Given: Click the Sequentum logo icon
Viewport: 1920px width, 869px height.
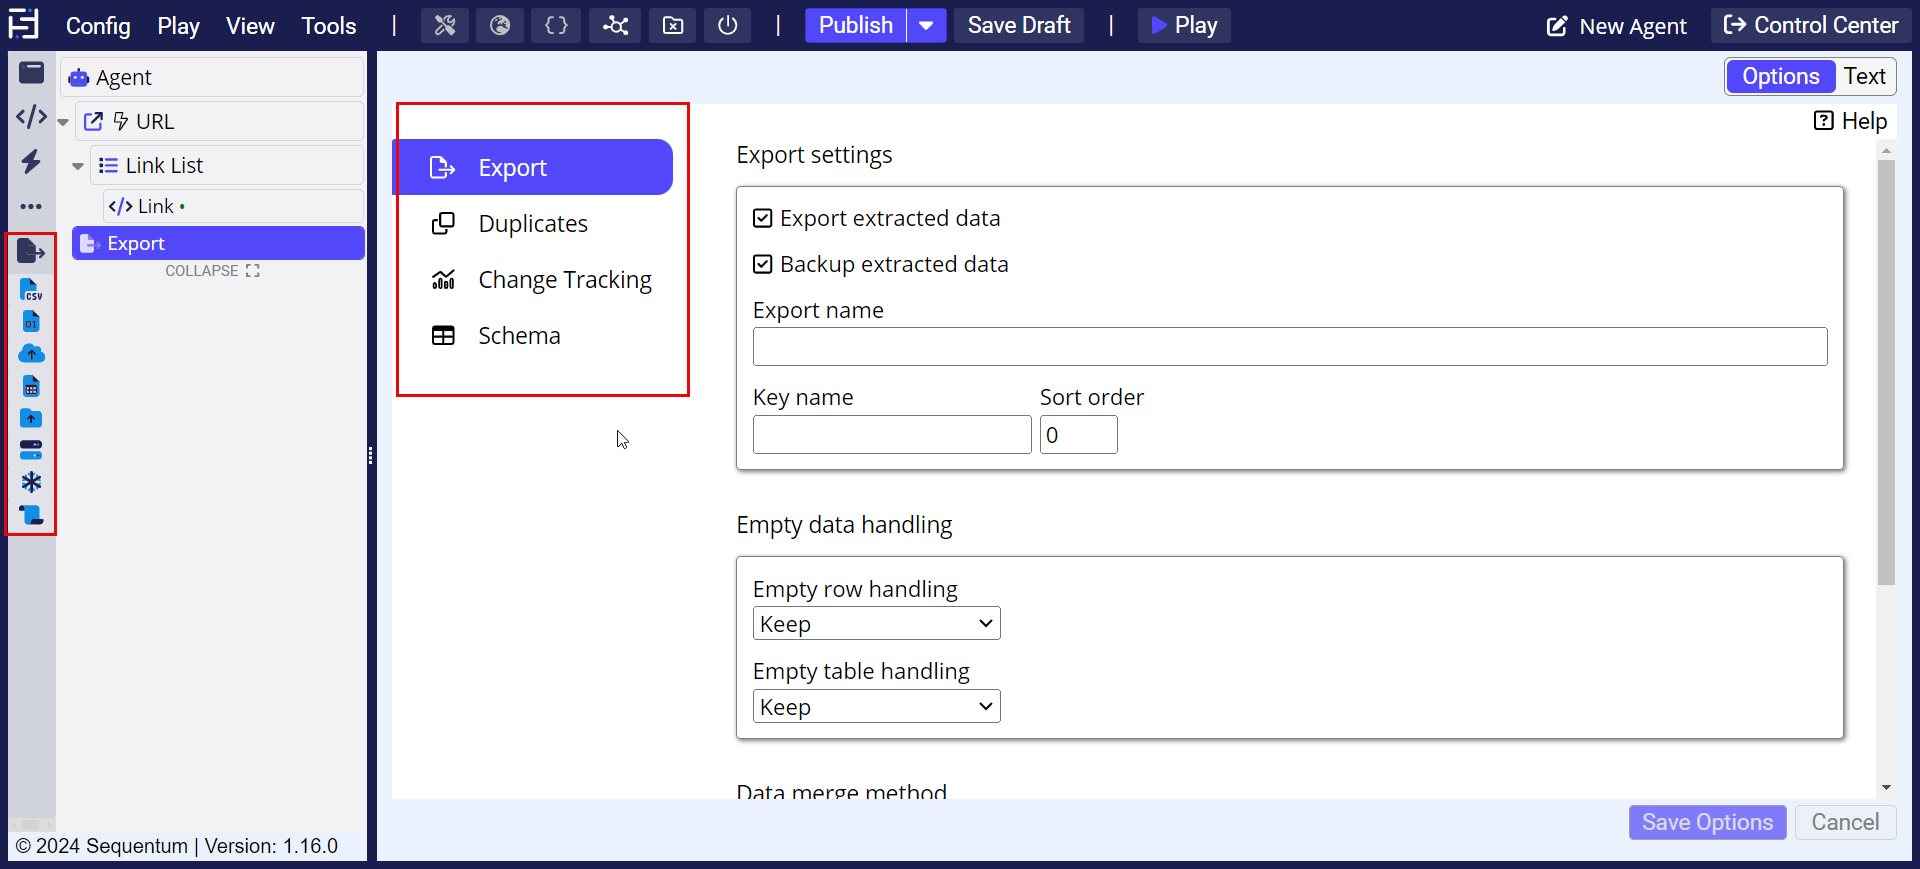Looking at the screenshot, I should pyautogui.click(x=24, y=24).
